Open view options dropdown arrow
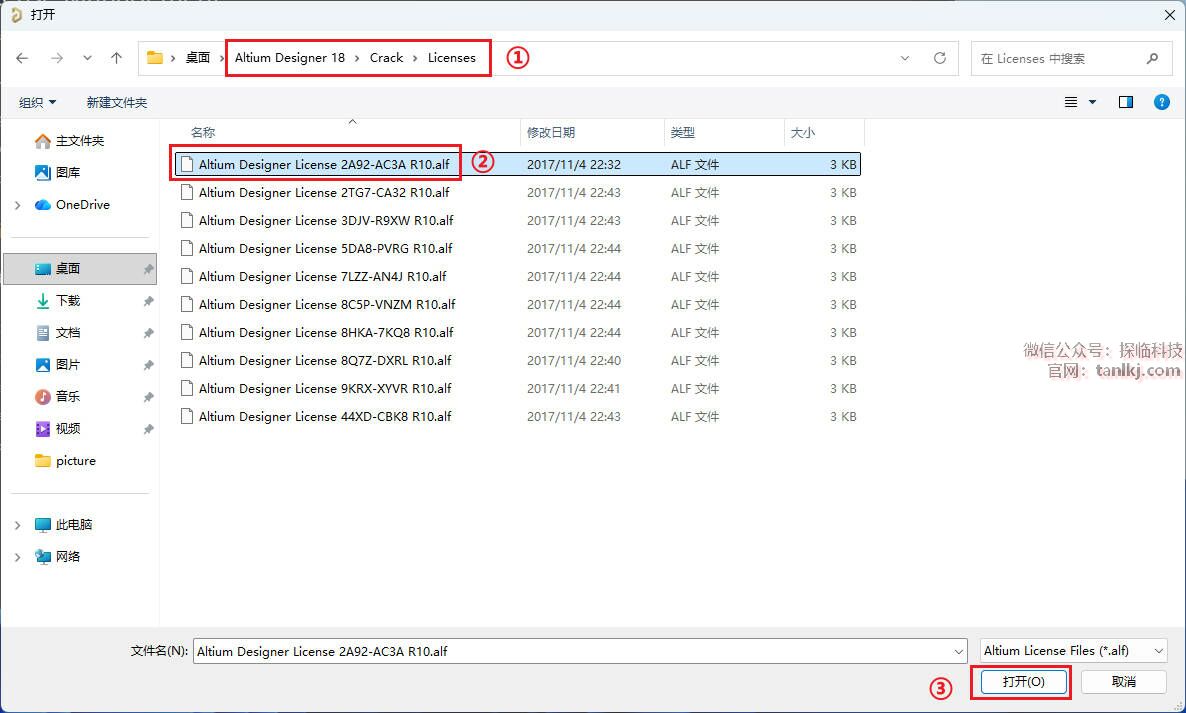This screenshot has width=1186, height=713. 1092,102
